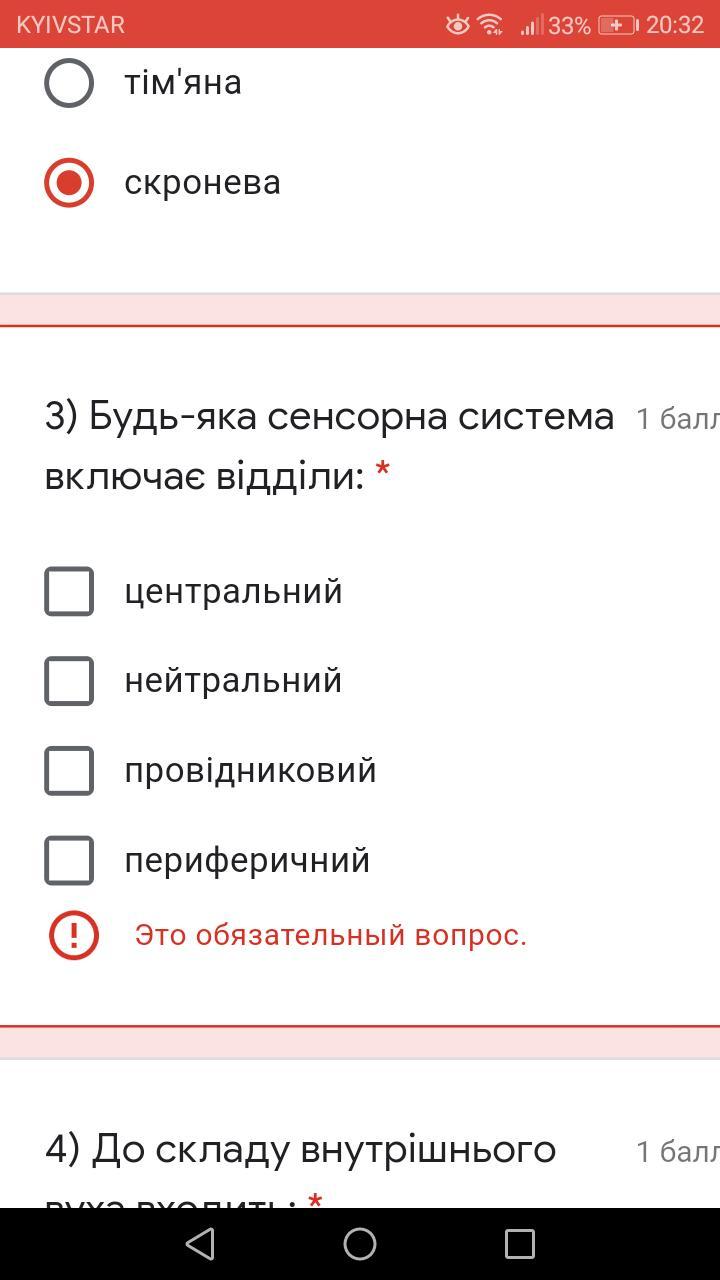This screenshot has width=720, height=1280.
Task: Tap the Android back navigation icon
Action: 200,1244
